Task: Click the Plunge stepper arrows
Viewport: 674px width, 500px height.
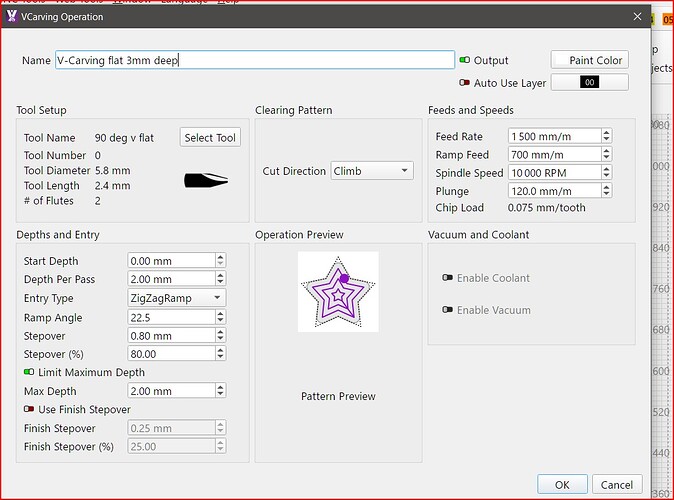Action: [x=606, y=190]
